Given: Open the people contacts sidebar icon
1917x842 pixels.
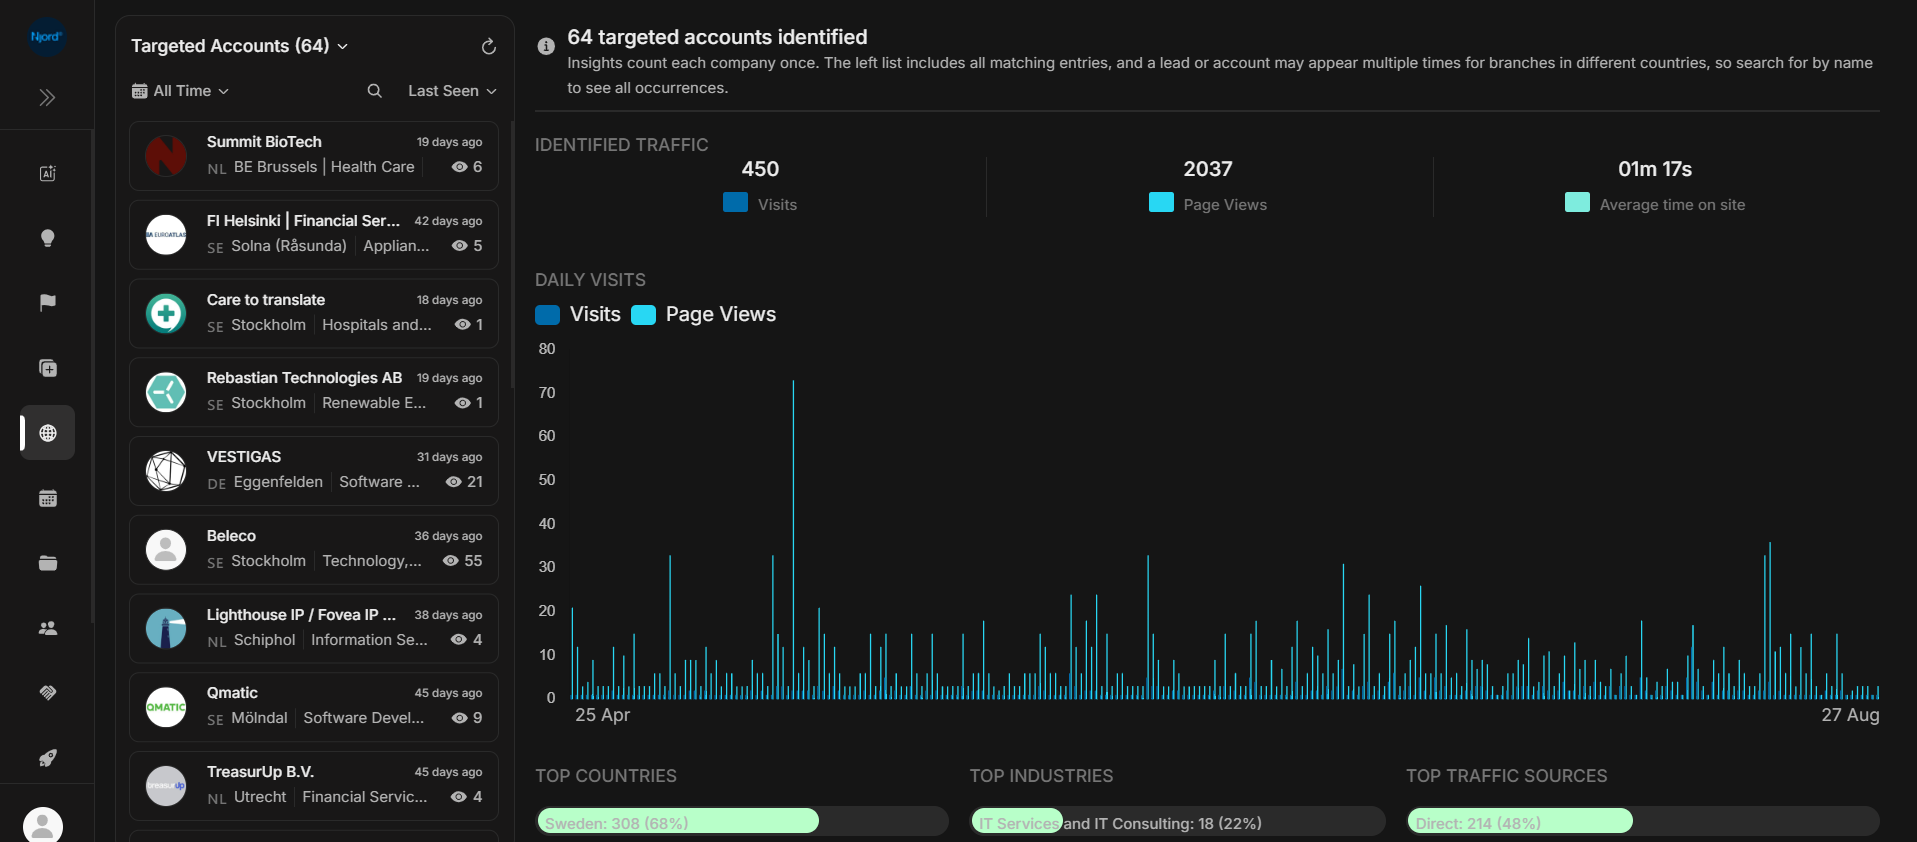Looking at the screenshot, I should [x=47, y=628].
